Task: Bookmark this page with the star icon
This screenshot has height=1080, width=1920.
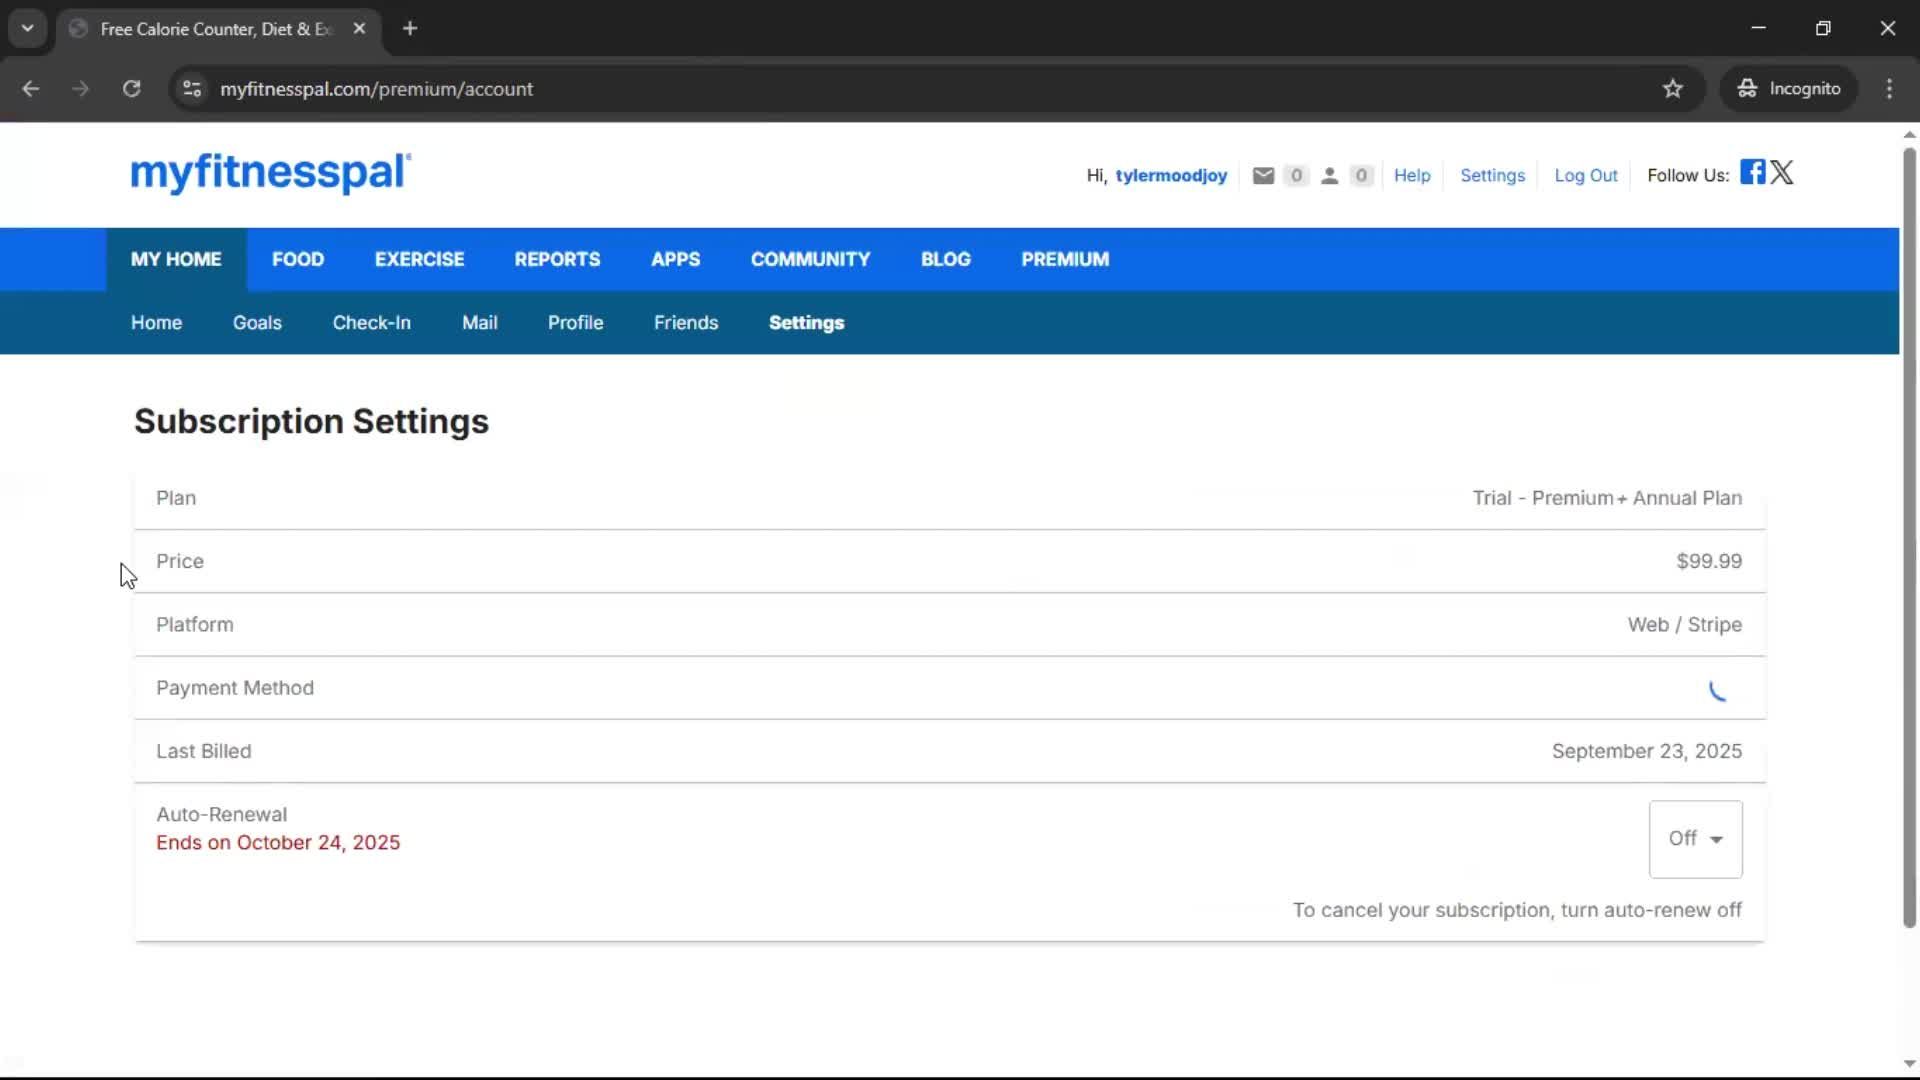Action: (x=1672, y=89)
